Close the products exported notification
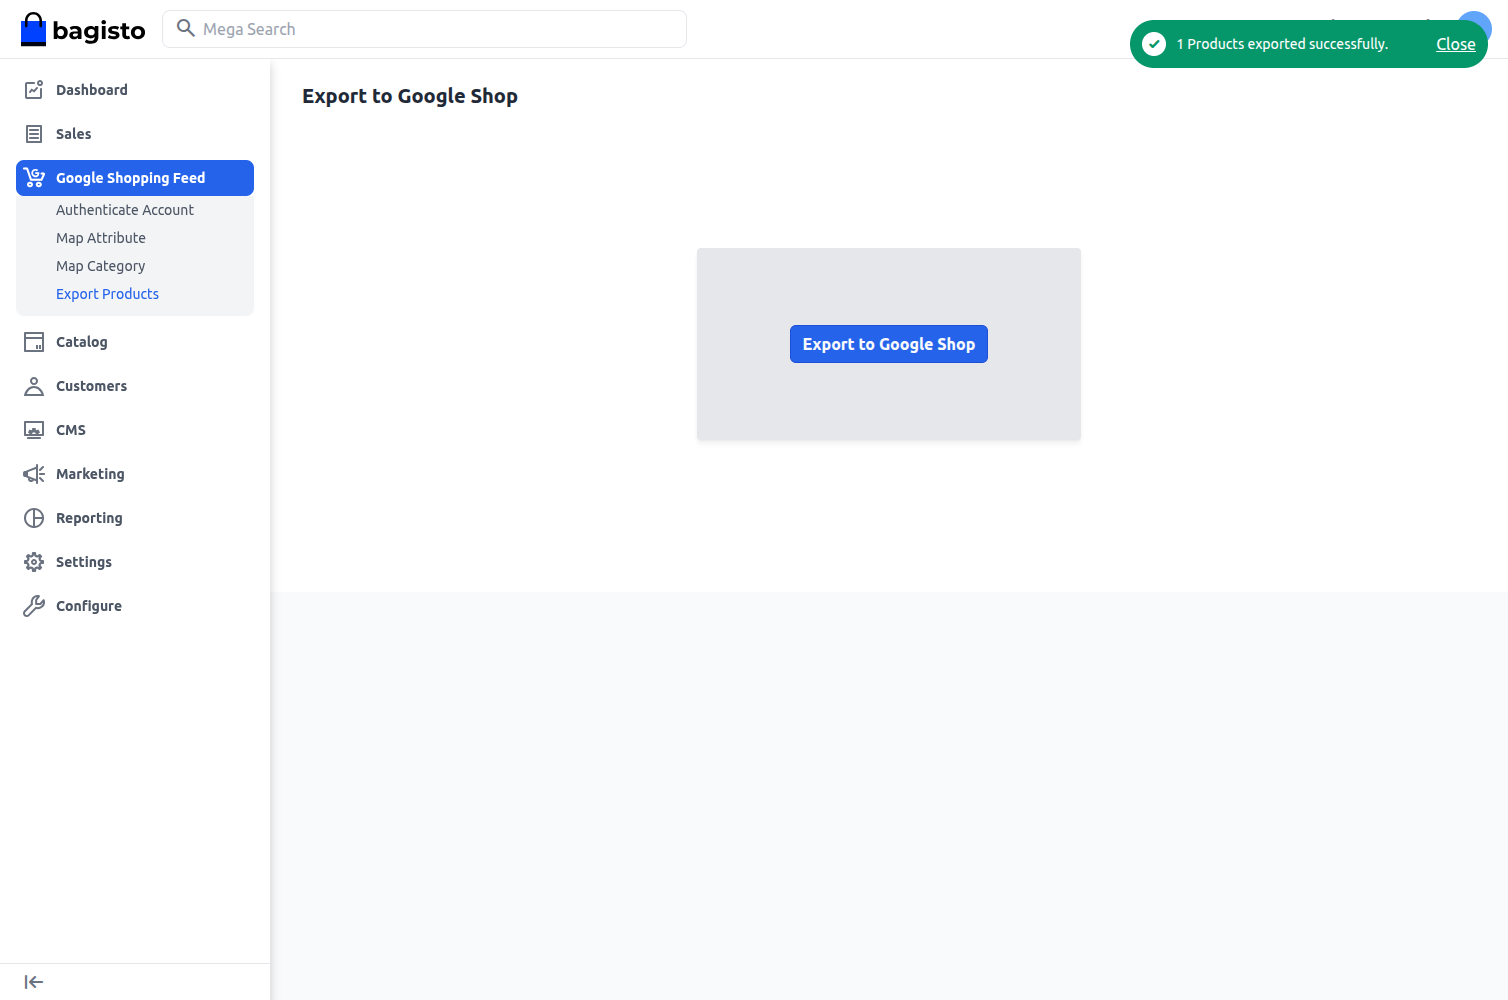Viewport: 1508px width, 1000px height. [x=1455, y=43]
